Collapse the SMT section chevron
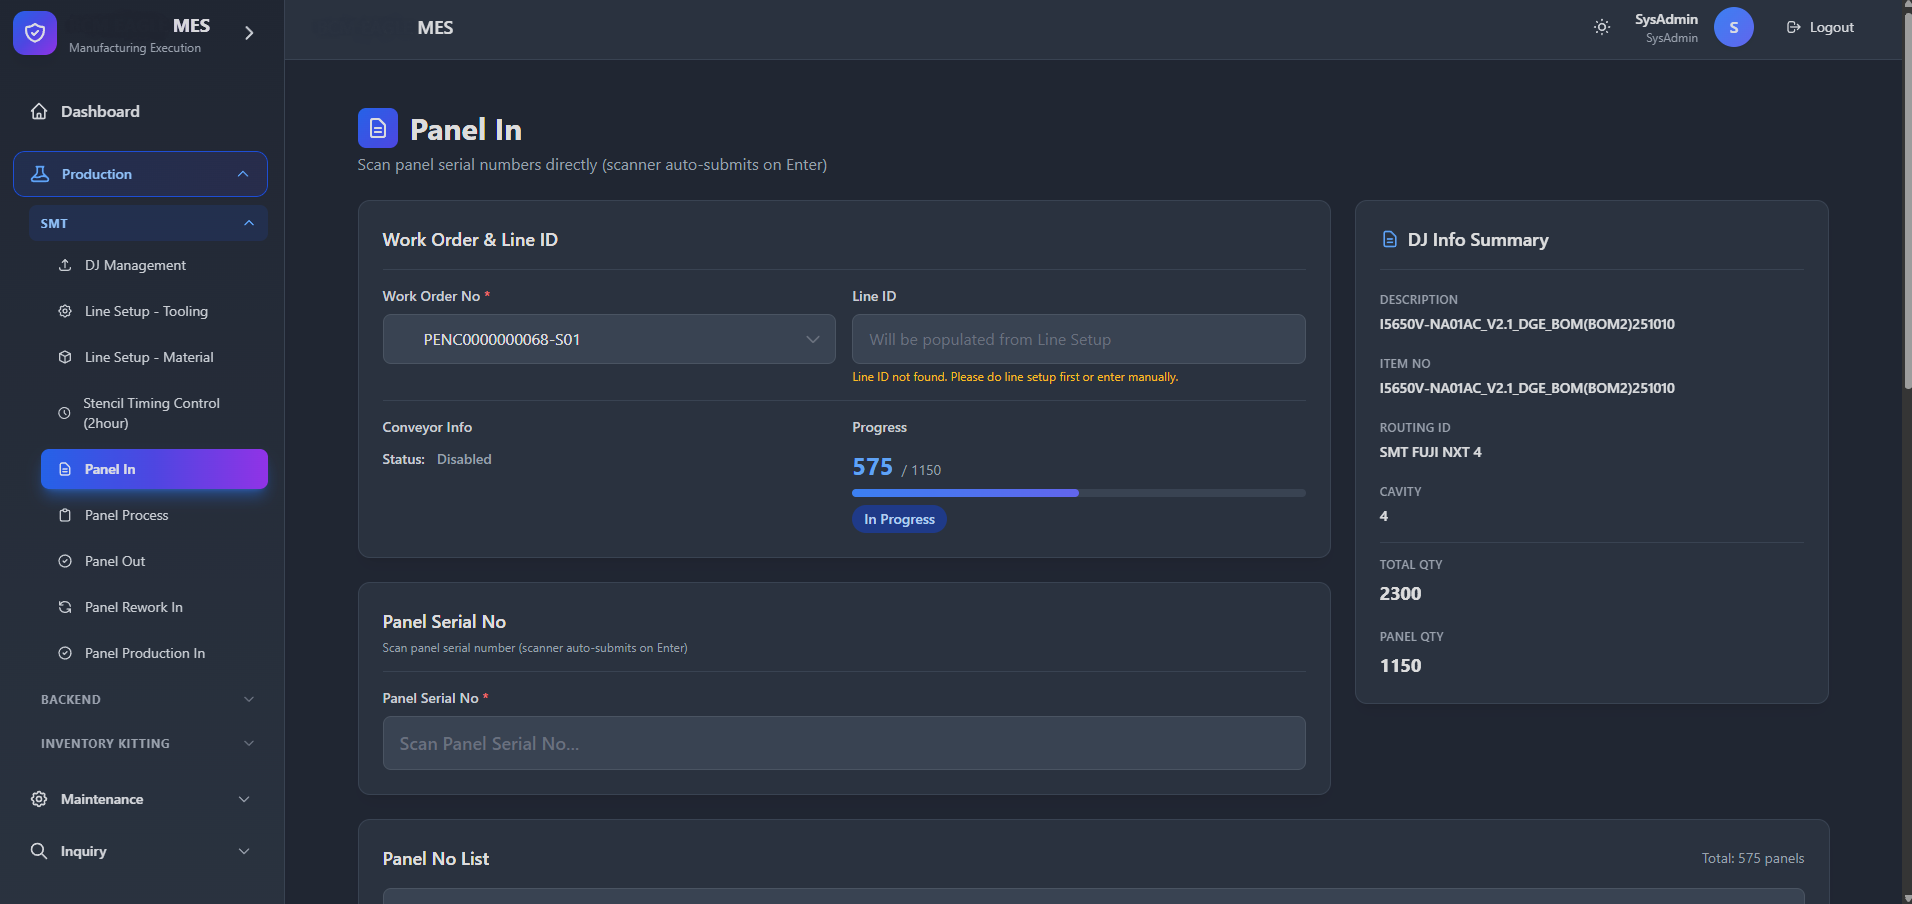Screen dimensions: 1912x904 249,223
